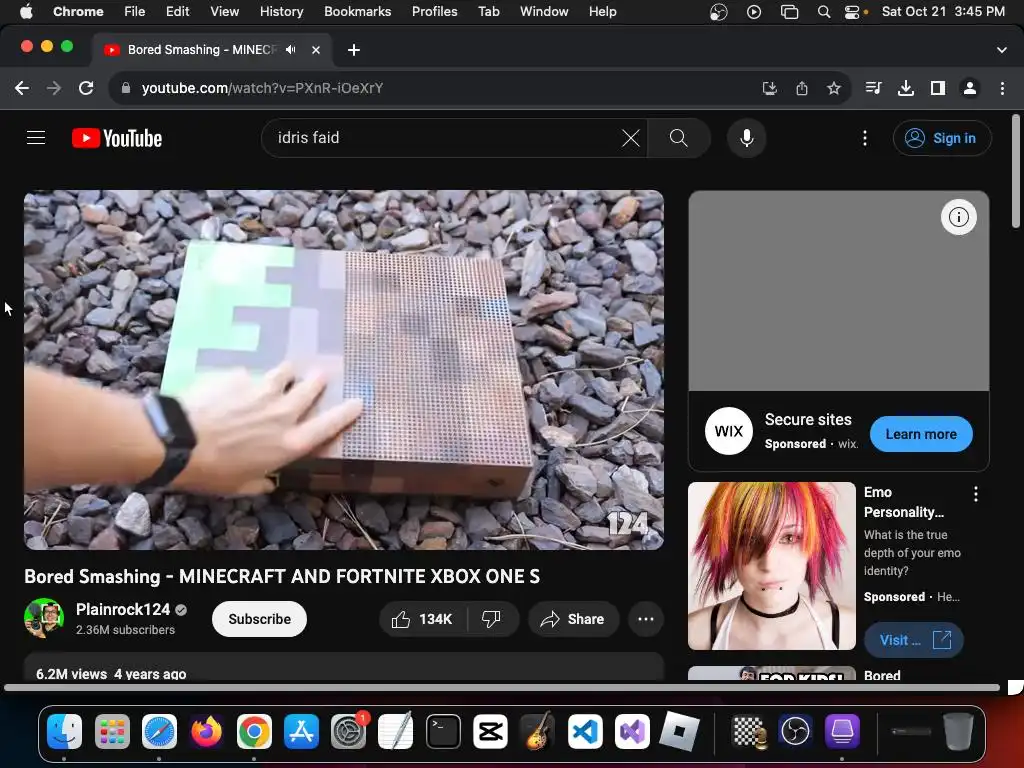The image size is (1024, 768).
Task: Subscribe to Plainrock124
Action: (259, 619)
